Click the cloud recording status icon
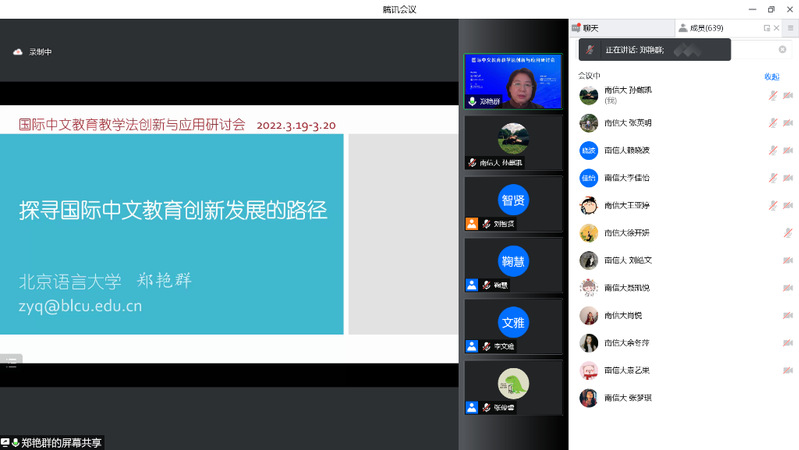Viewport: 799px width, 450px height. [x=17, y=52]
